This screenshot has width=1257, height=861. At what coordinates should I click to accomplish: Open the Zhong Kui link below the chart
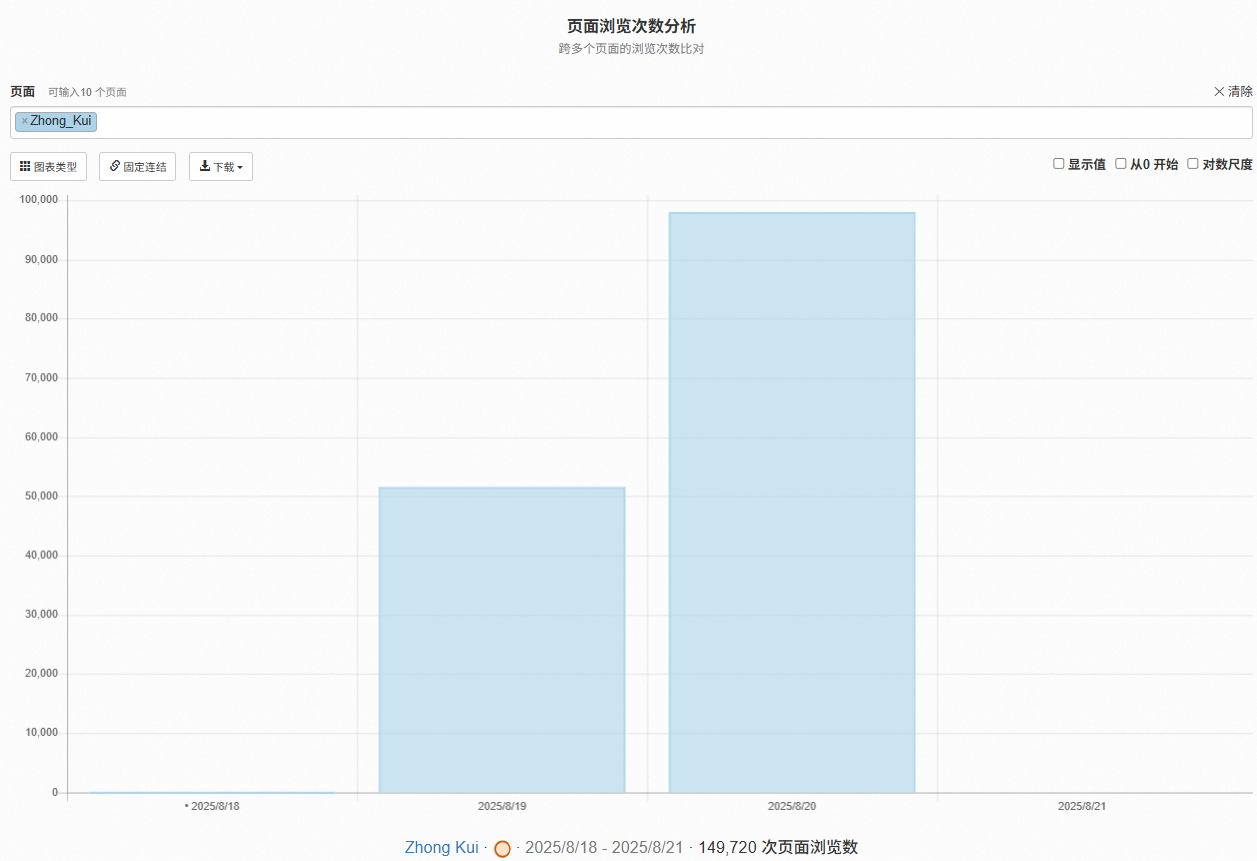441,847
